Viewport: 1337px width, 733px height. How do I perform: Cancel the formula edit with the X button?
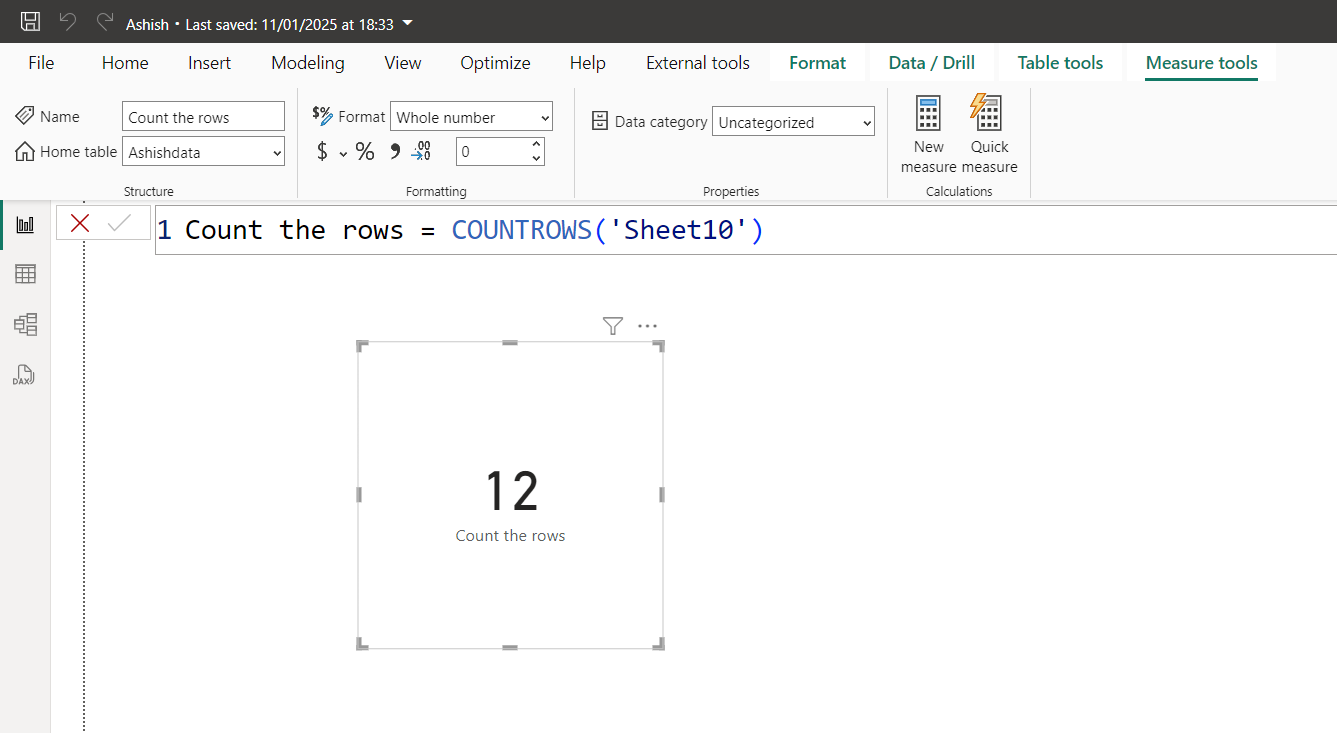(x=79, y=222)
